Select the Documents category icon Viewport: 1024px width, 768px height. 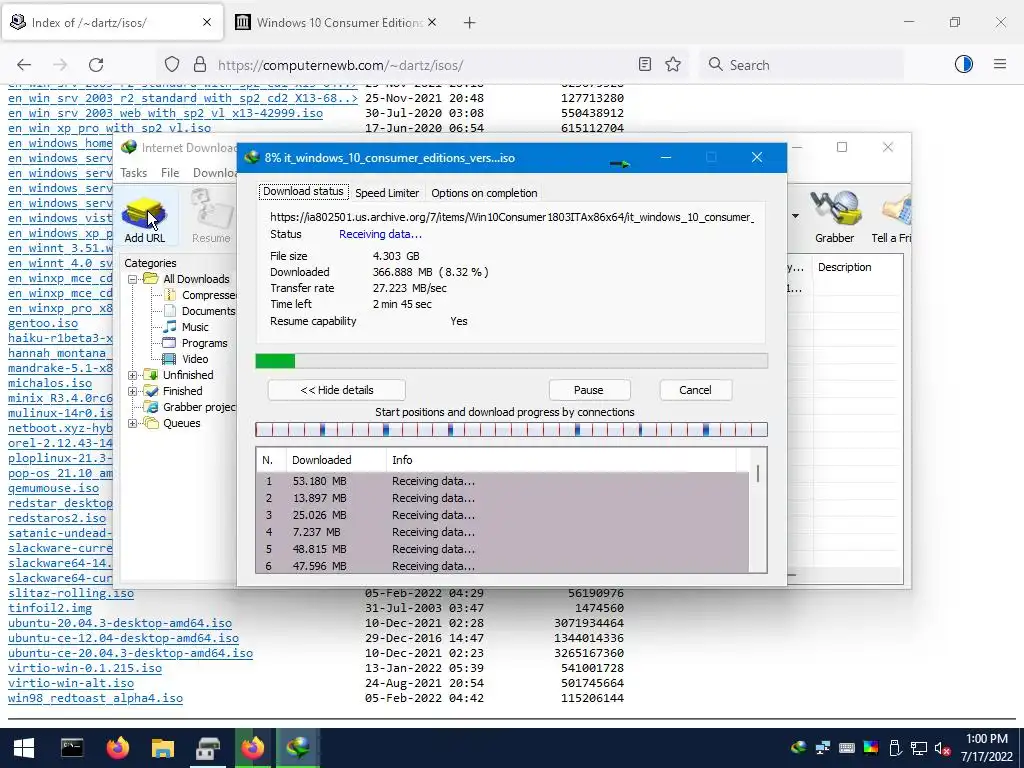[170, 311]
